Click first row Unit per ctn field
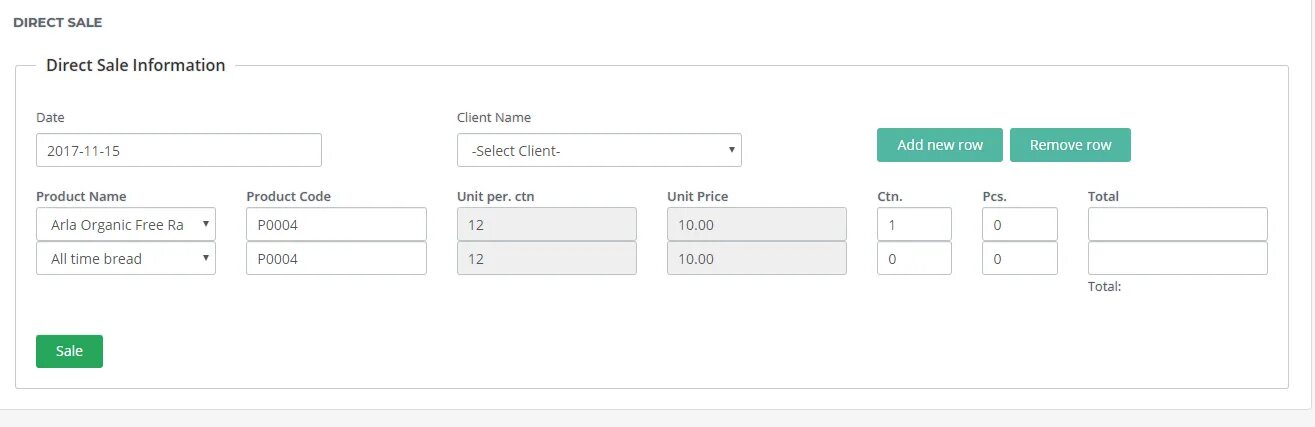The height and width of the screenshot is (427, 1315). 546,224
